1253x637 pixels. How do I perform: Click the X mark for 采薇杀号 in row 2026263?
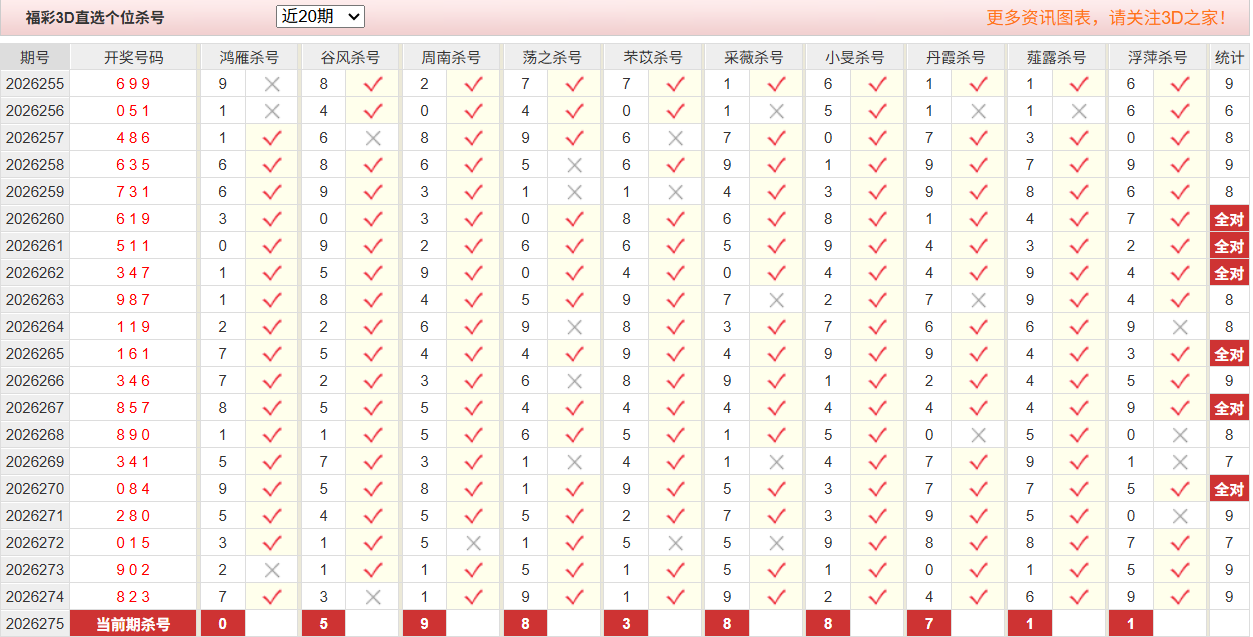coord(777,300)
